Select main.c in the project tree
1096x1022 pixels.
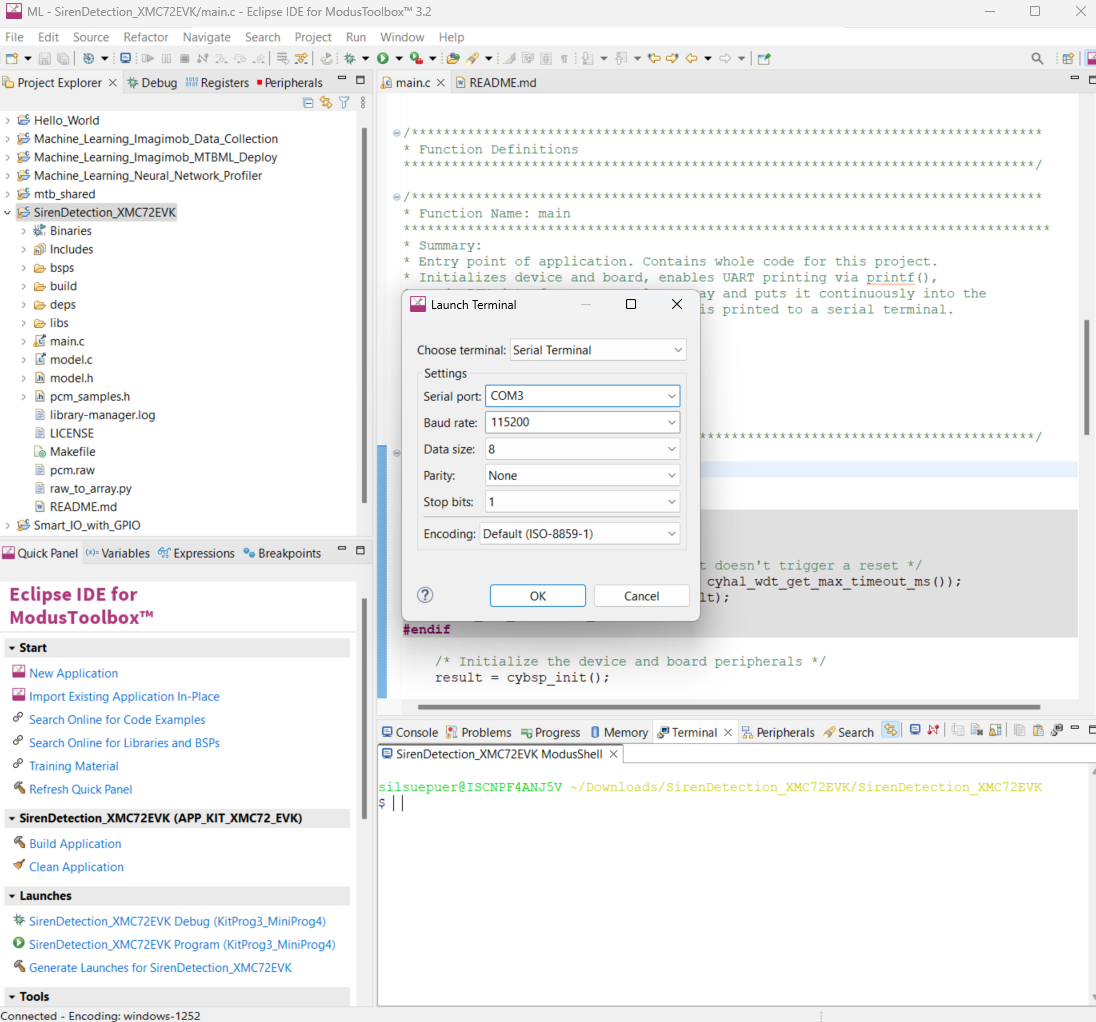[x=67, y=341]
